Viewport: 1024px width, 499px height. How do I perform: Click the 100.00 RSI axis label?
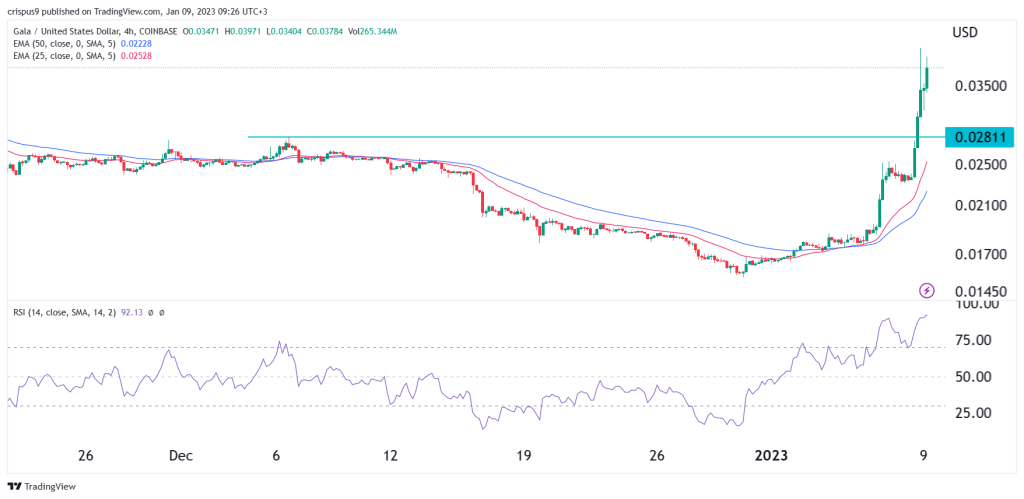tap(977, 304)
